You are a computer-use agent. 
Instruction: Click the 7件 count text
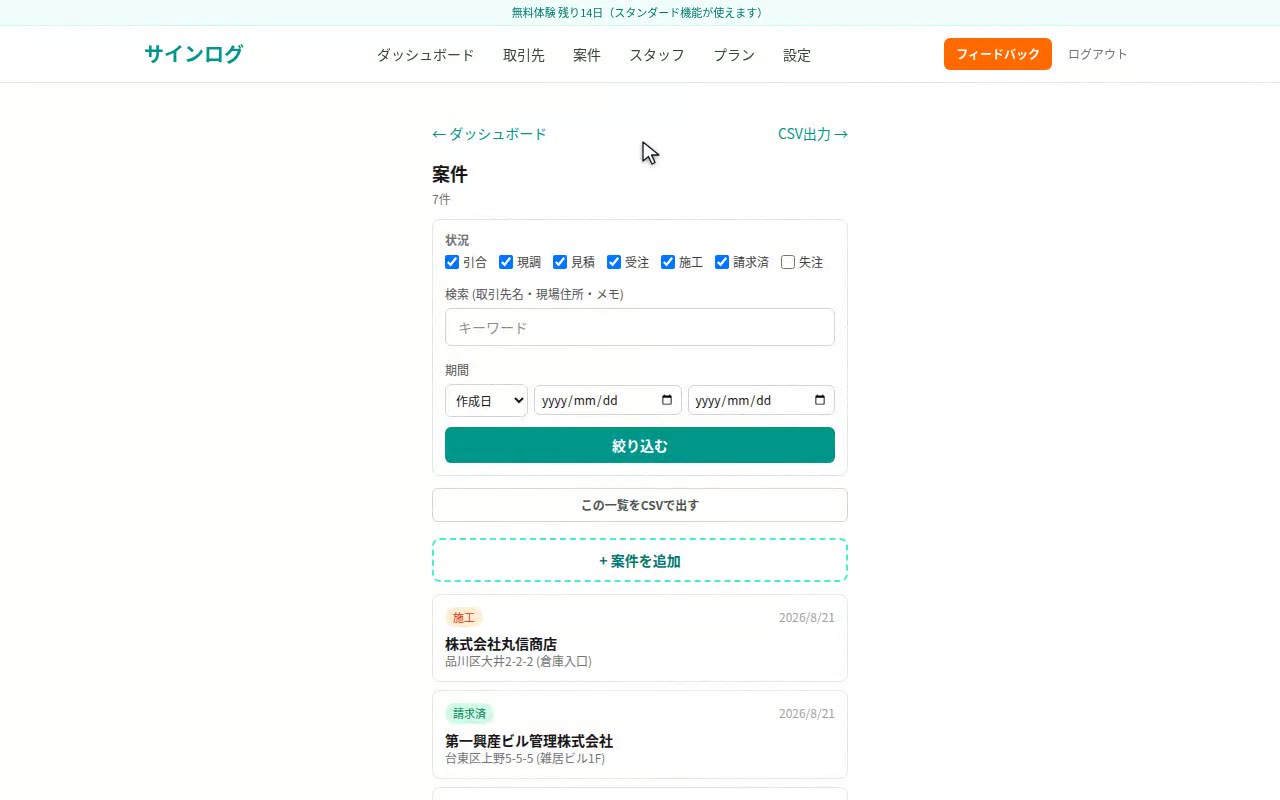click(441, 199)
